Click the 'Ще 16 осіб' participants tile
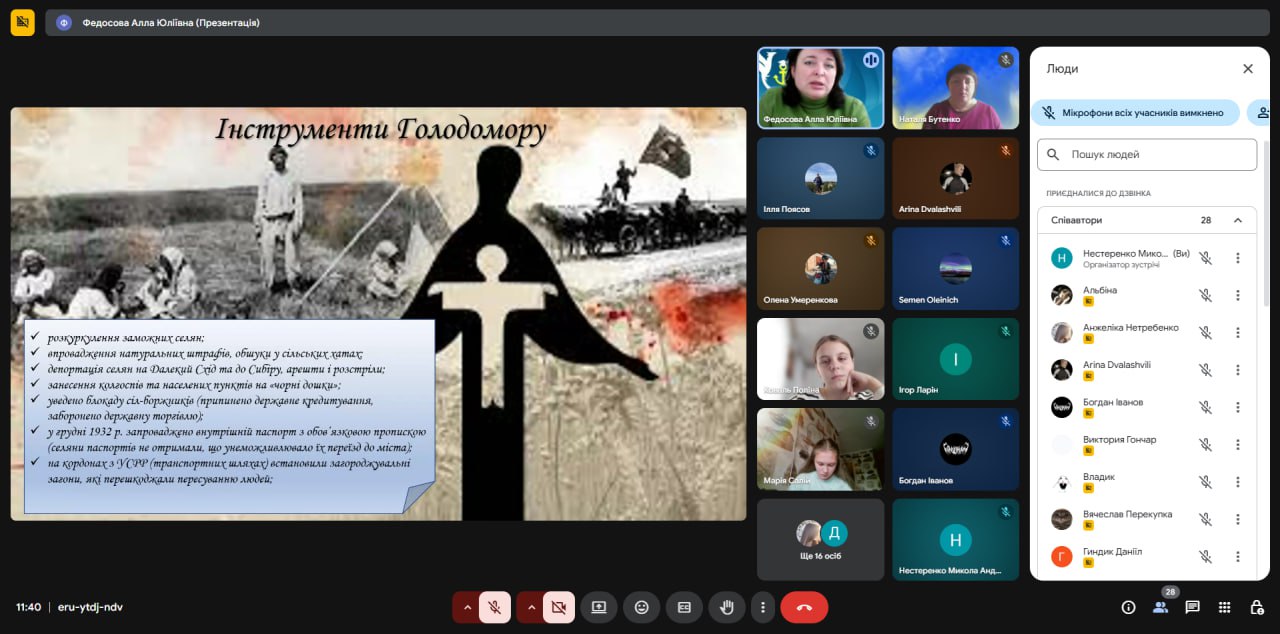 pyautogui.click(x=820, y=539)
